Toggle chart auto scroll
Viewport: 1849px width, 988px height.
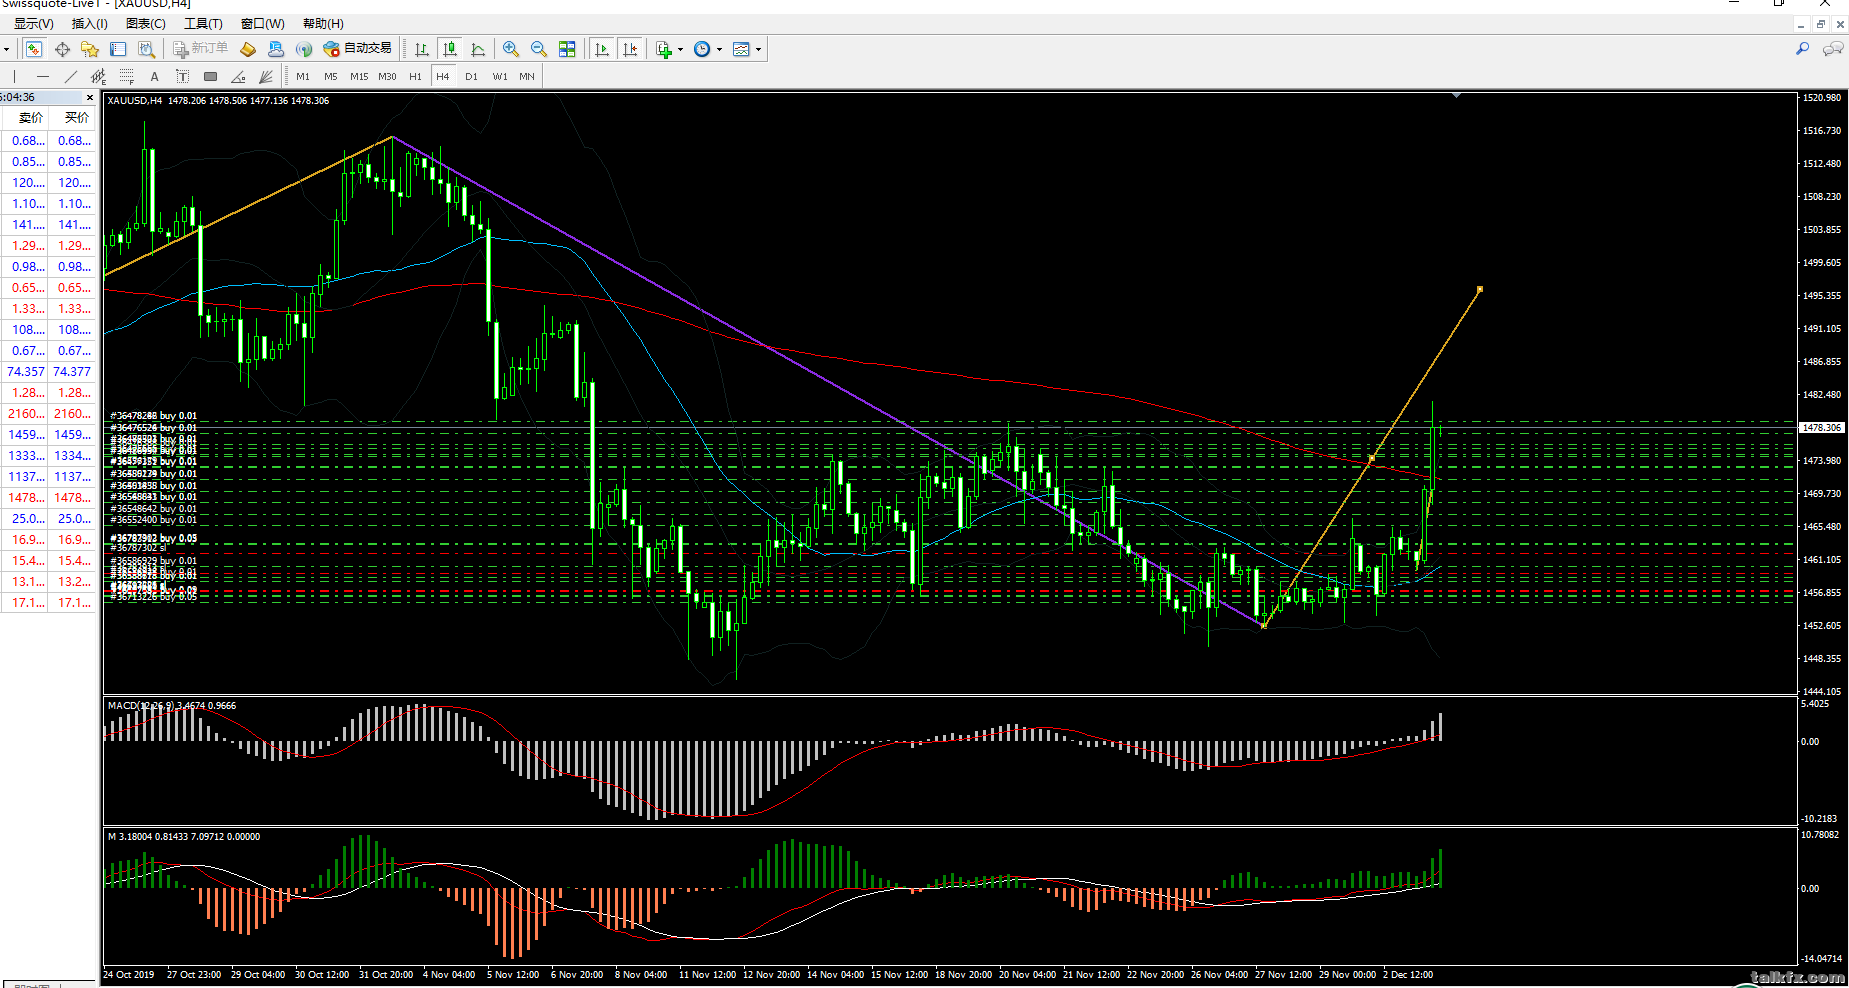[602, 49]
